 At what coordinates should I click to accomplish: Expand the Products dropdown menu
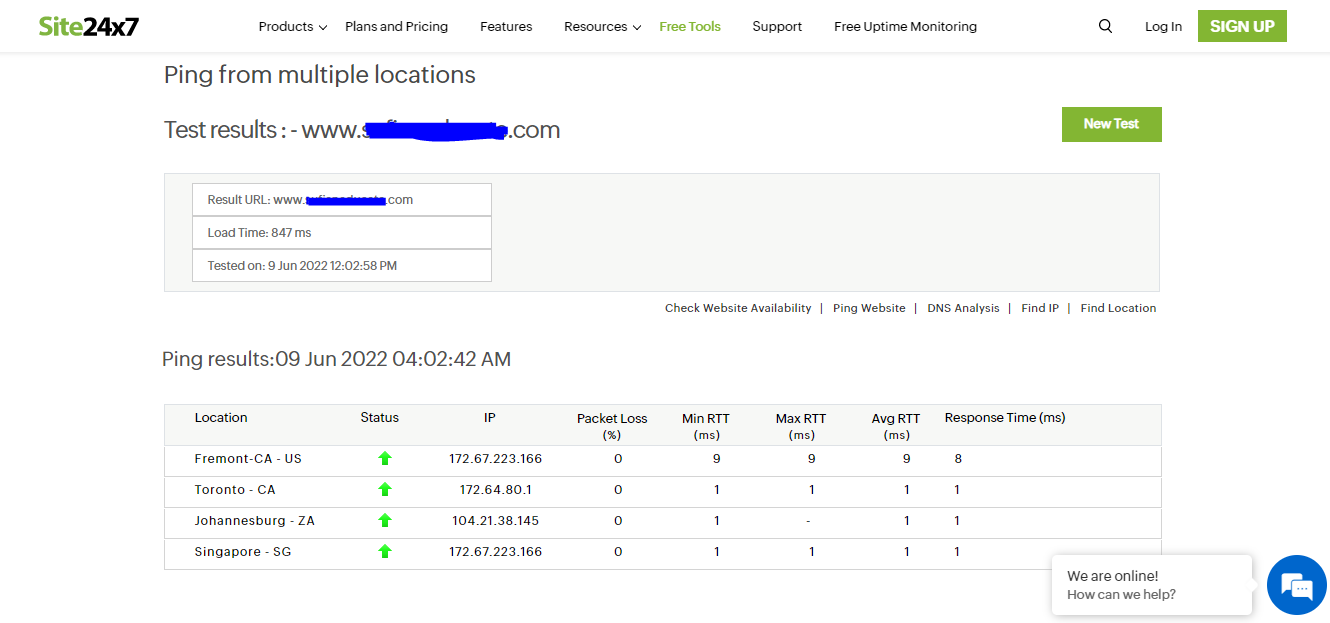click(292, 27)
